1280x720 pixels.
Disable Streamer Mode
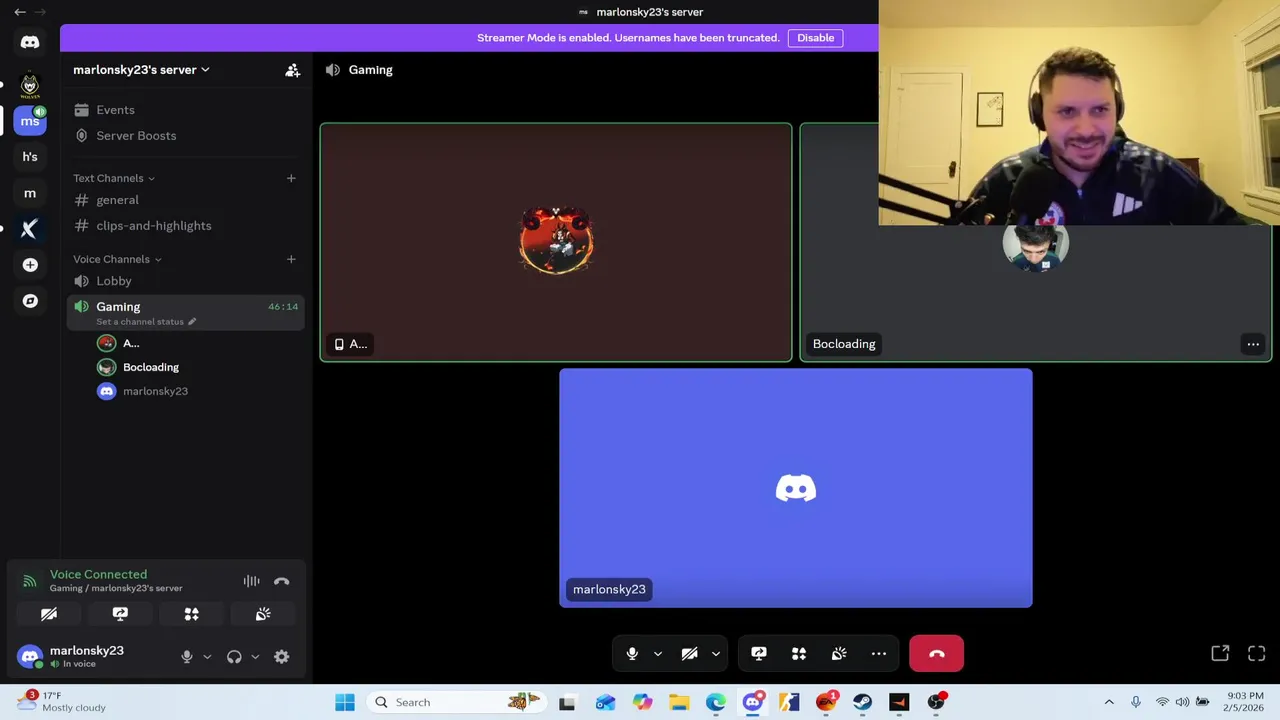tap(815, 38)
